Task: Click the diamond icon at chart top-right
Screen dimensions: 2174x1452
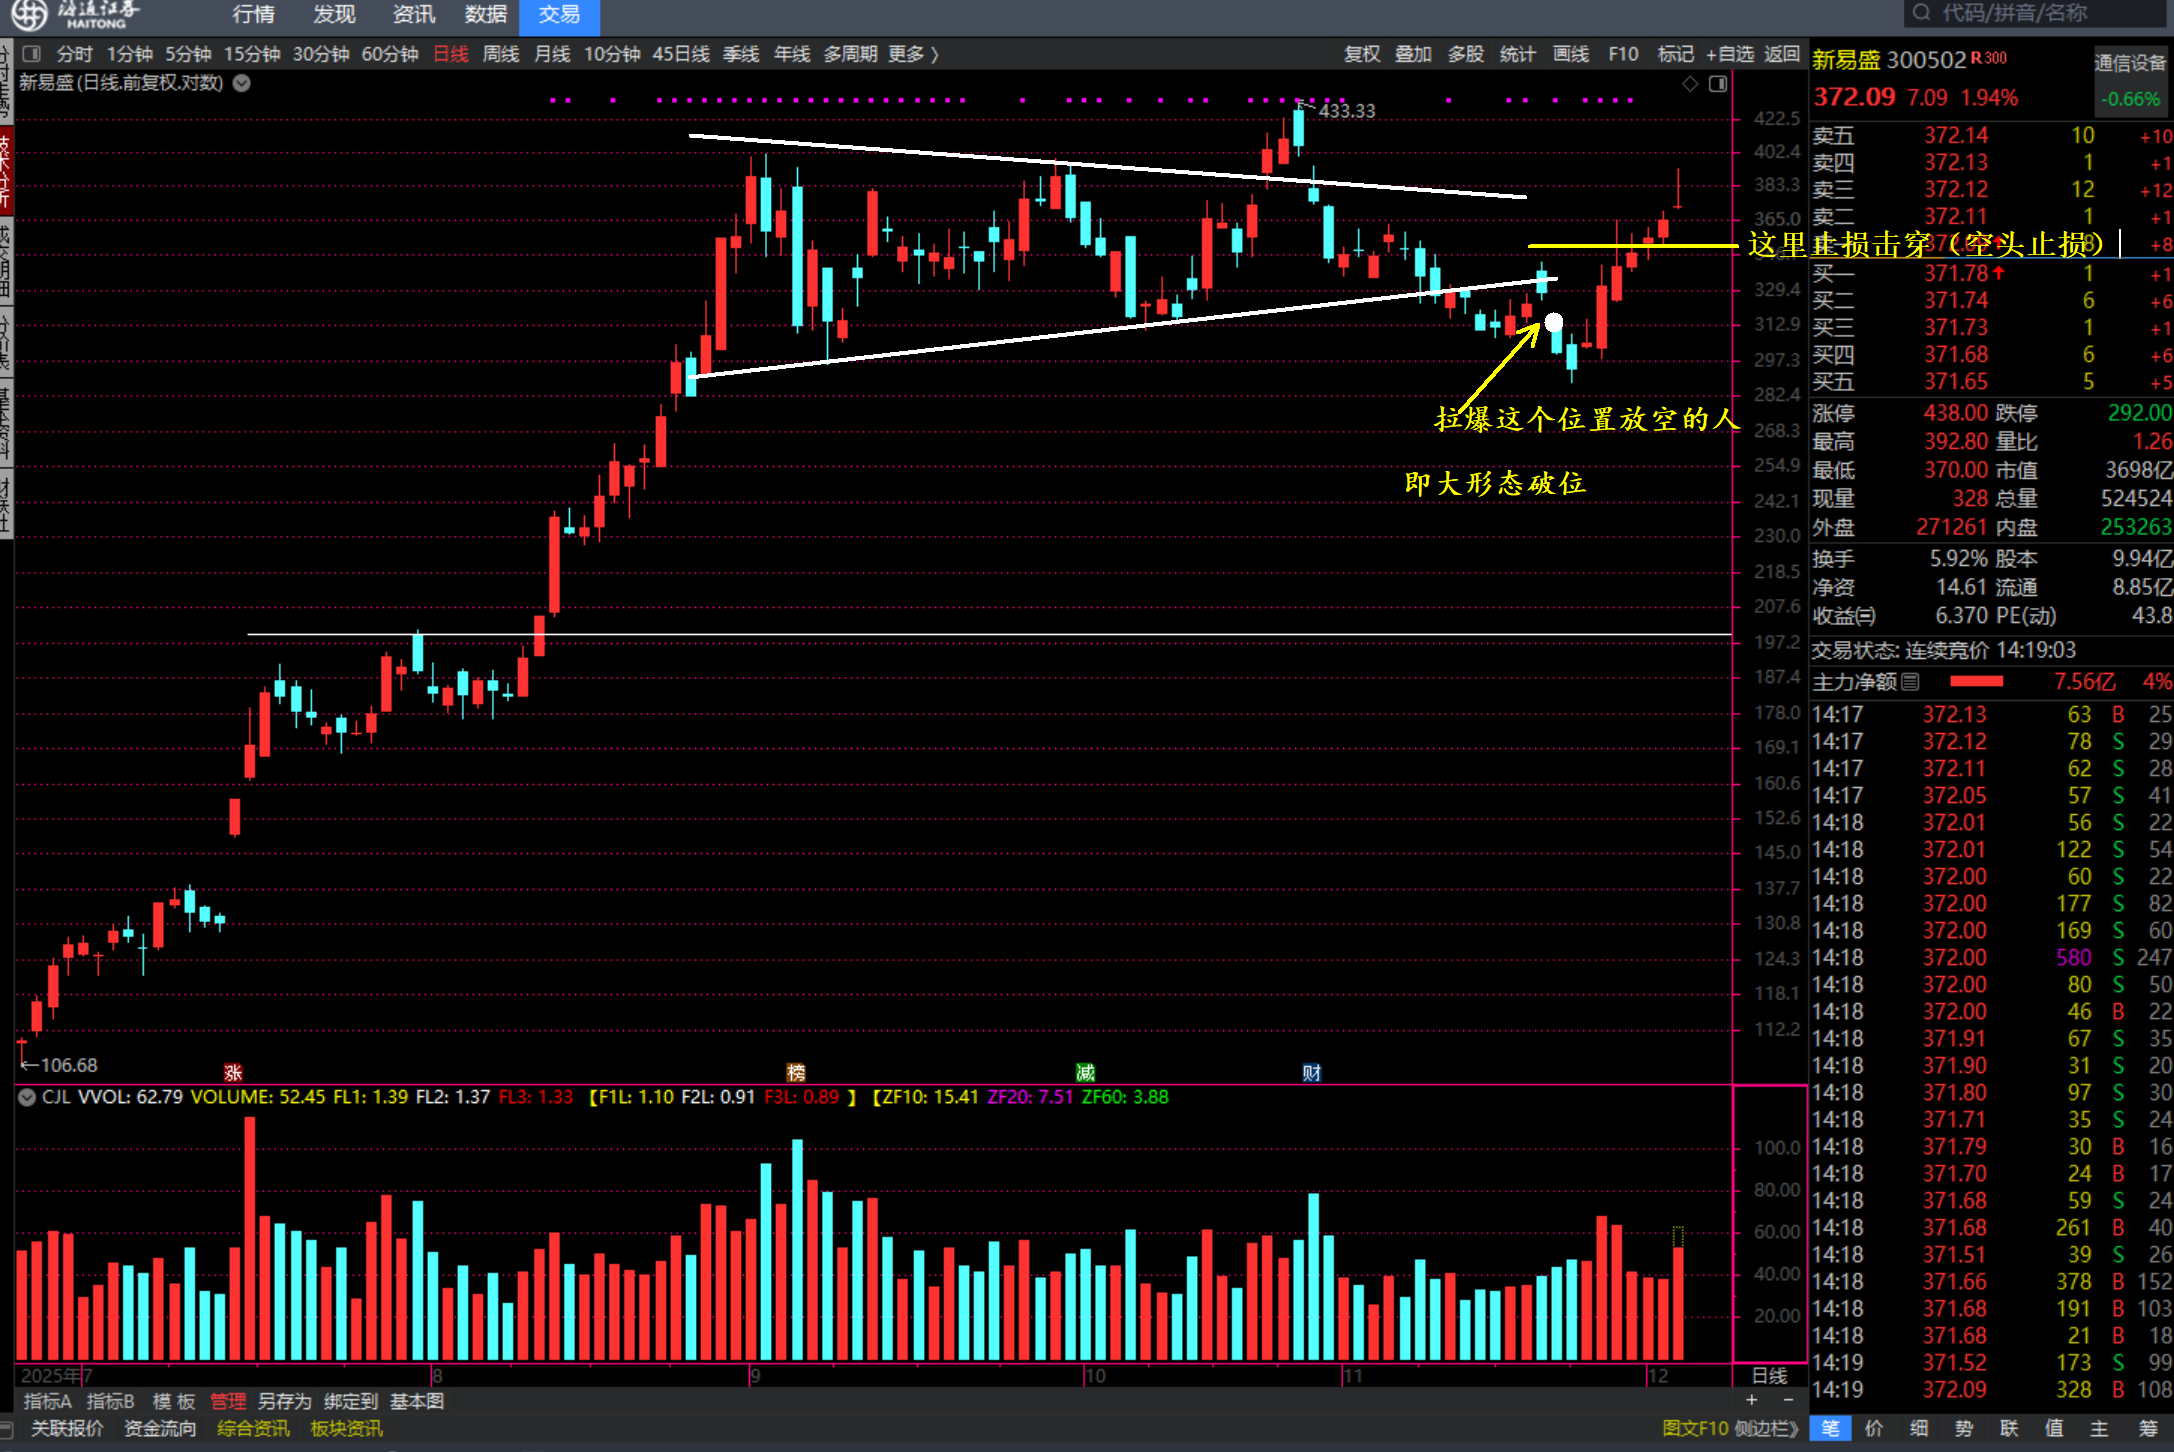Action: 1690,84
